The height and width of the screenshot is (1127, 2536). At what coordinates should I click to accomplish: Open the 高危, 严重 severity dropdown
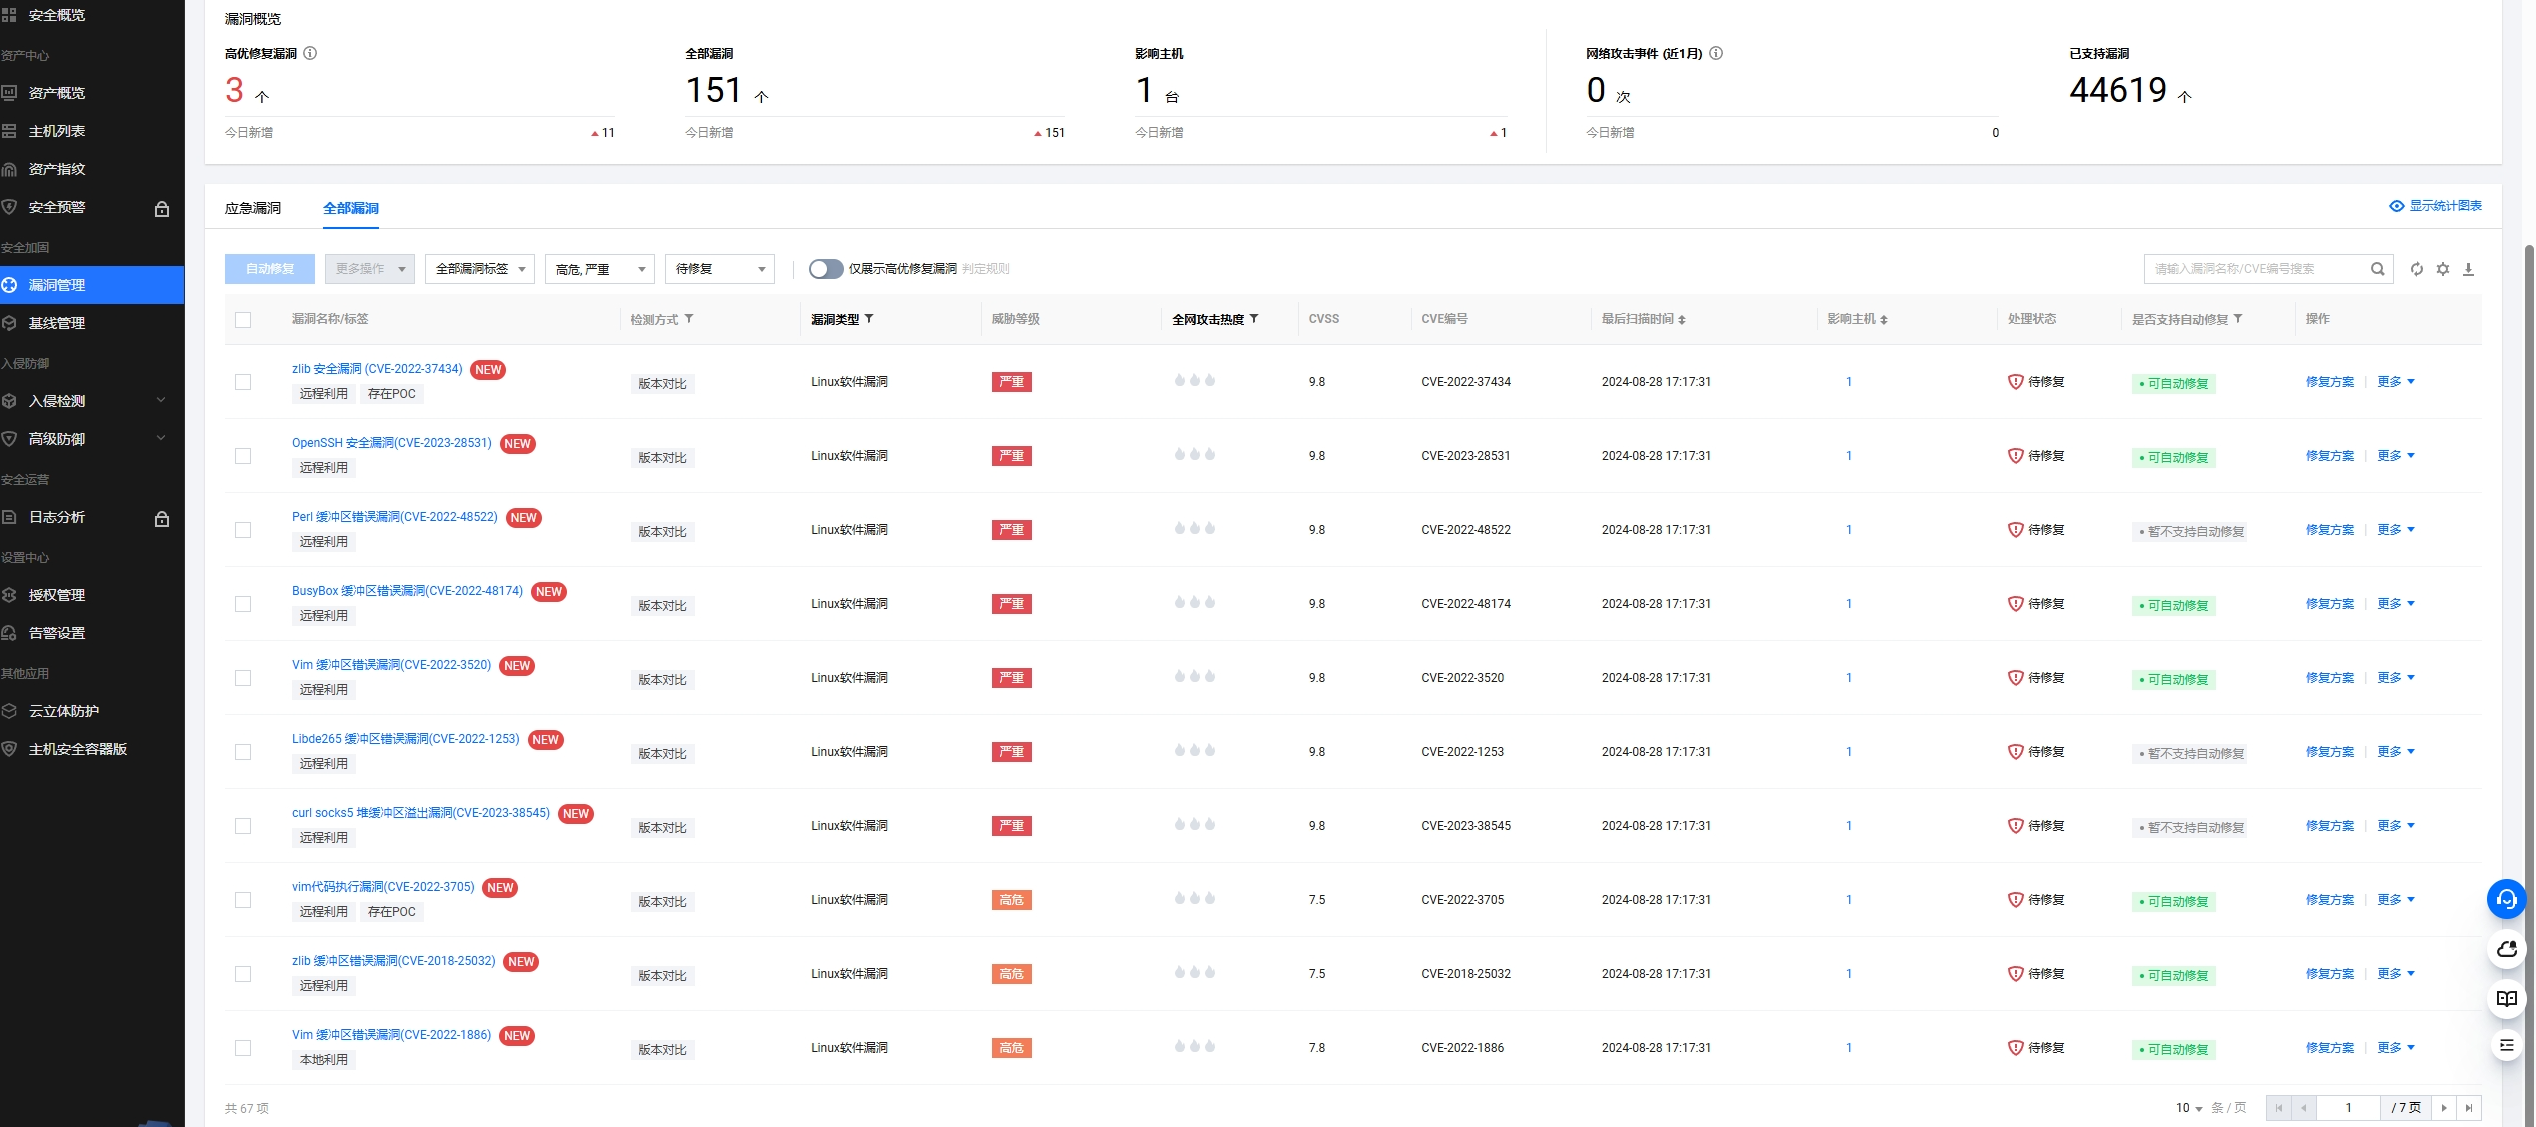click(x=600, y=269)
